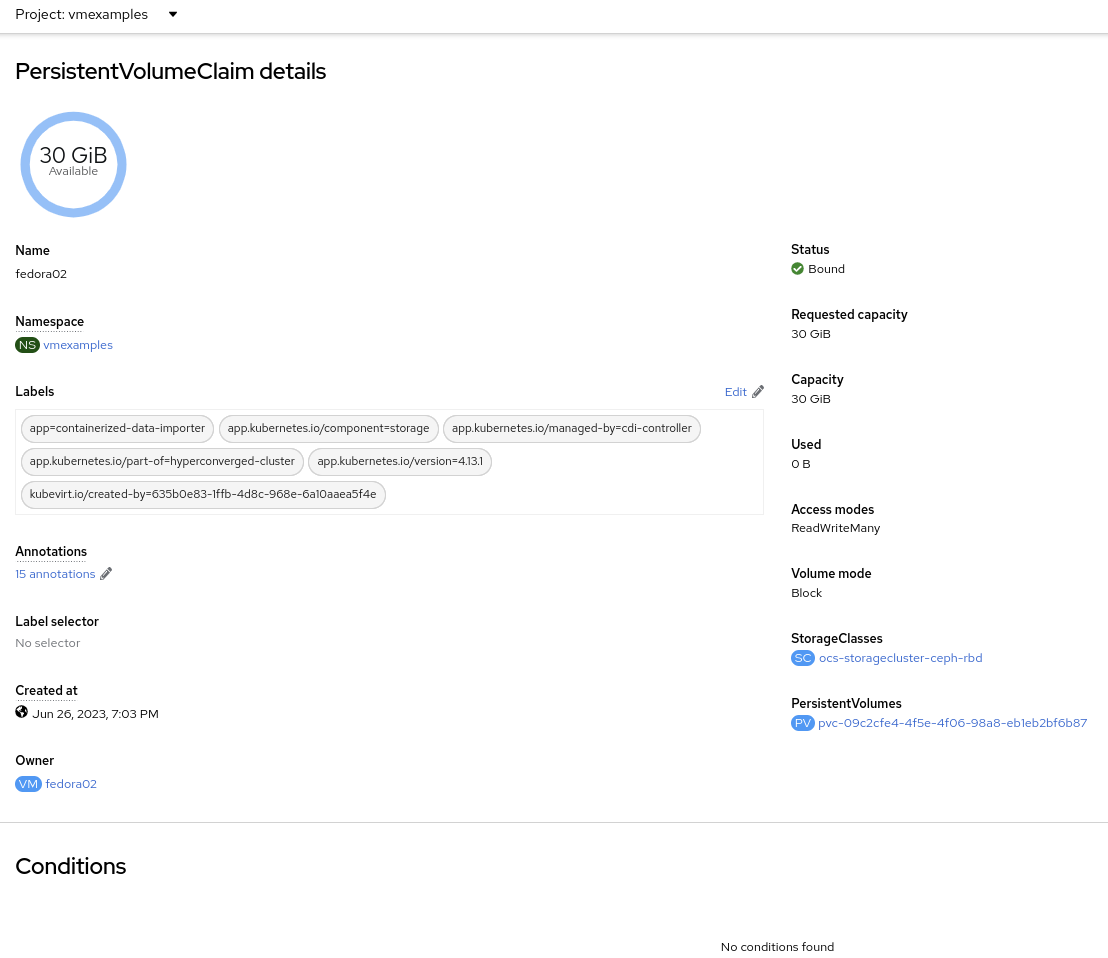
Task: Click the app.kubernetes.io/version=4.13.1 label chip
Action: 400,461
